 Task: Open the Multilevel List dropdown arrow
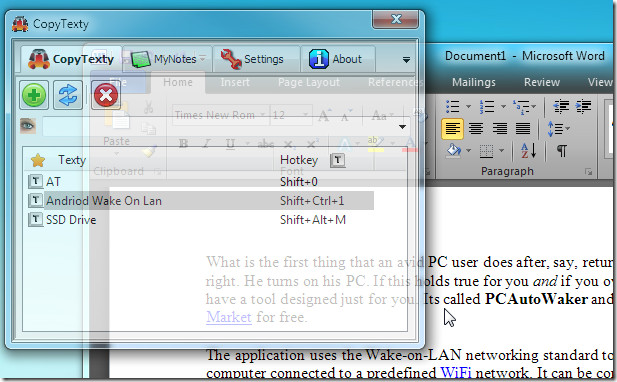click(x=534, y=106)
